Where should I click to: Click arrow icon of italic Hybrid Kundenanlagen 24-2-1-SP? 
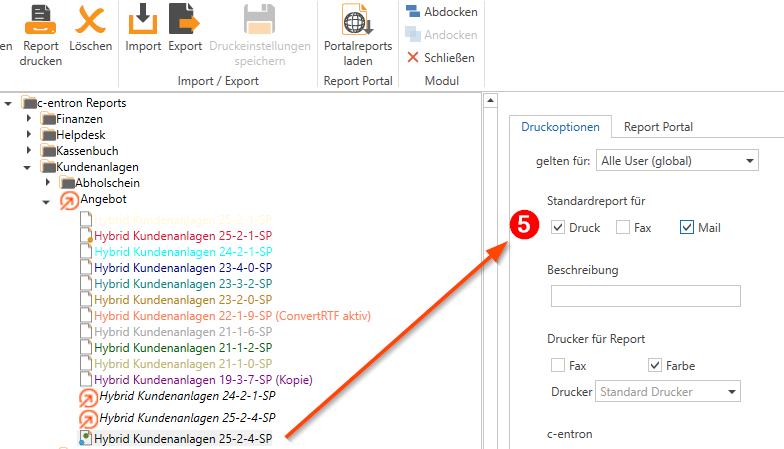click(x=88, y=398)
